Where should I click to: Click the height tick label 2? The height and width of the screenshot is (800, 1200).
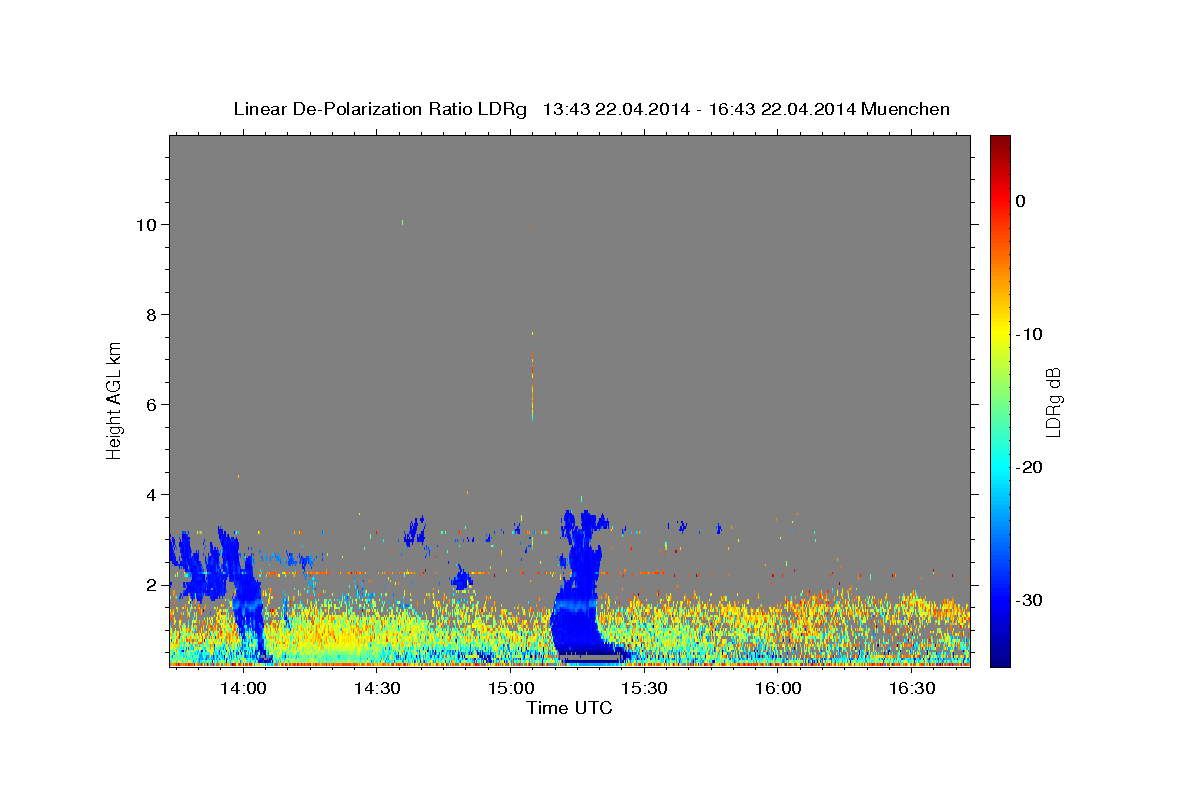tap(153, 584)
